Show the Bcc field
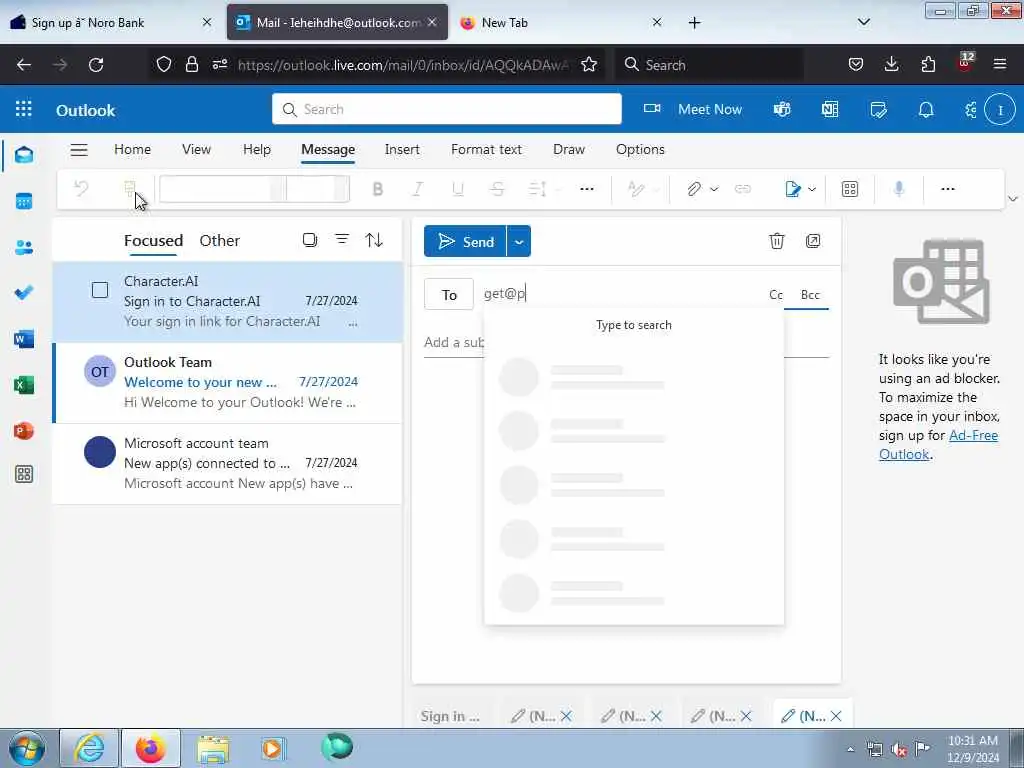 [810, 295]
